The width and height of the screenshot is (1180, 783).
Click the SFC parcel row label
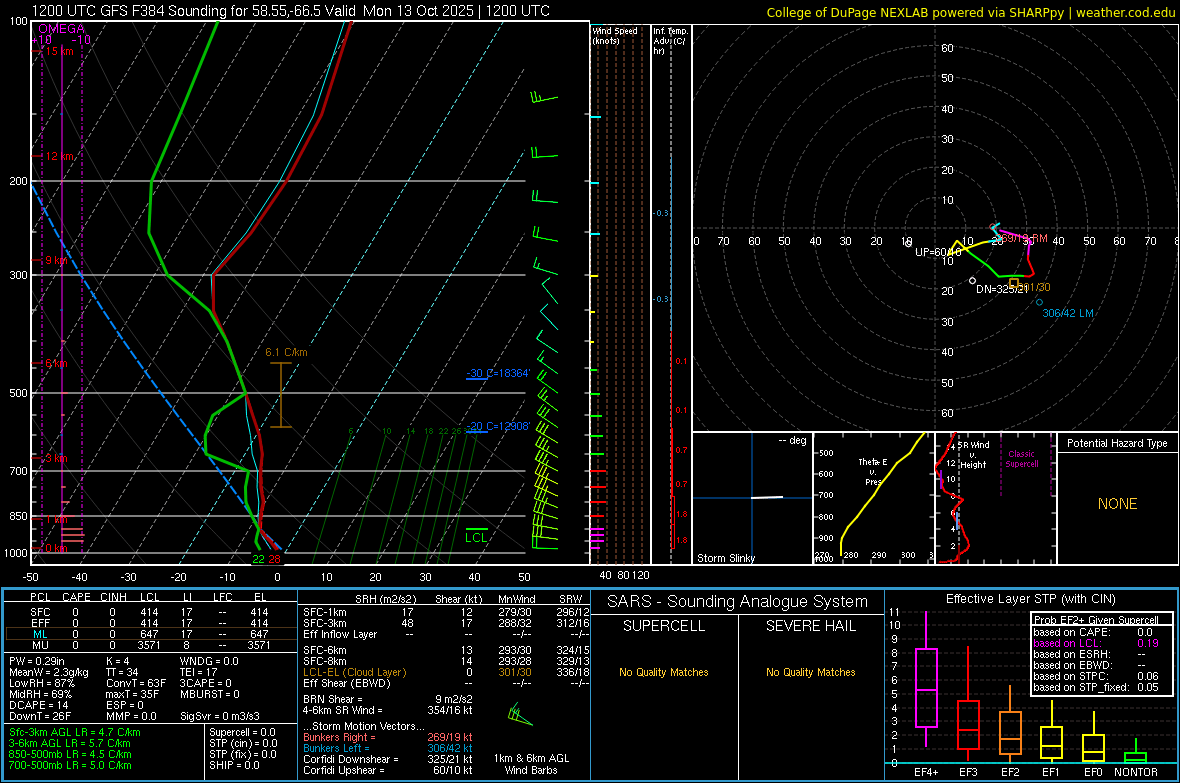[40, 612]
